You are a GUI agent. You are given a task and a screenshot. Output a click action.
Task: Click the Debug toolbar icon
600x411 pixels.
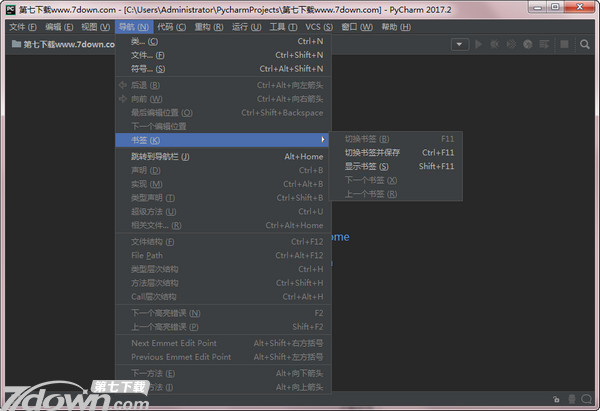pyautogui.click(x=495, y=44)
